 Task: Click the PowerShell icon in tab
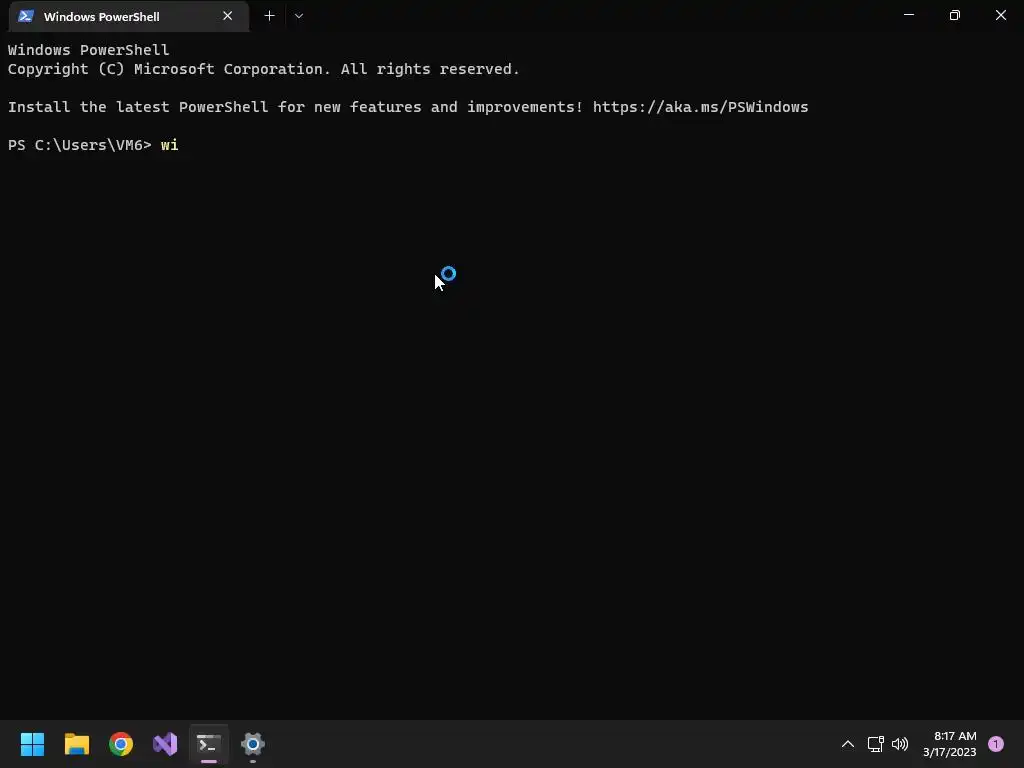[x=26, y=16]
